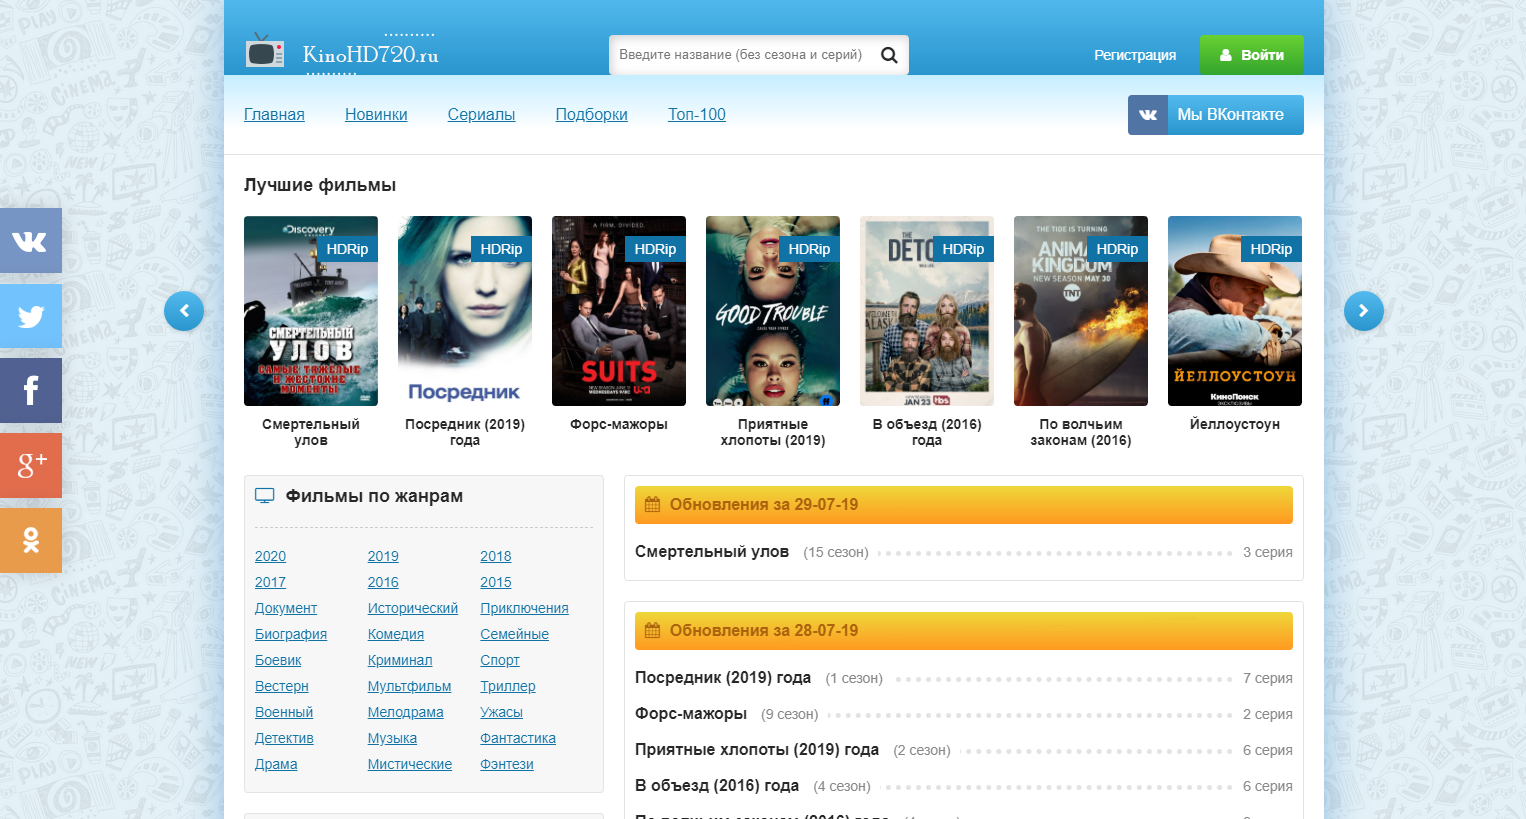Open the VK share icon in sidebar
Image resolution: width=1526 pixels, height=819 pixels.
pos(31,240)
